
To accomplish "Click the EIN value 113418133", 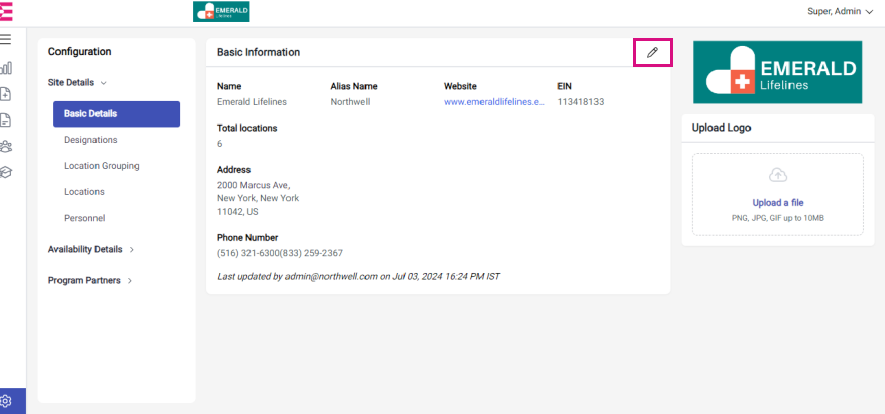I will [x=581, y=102].
